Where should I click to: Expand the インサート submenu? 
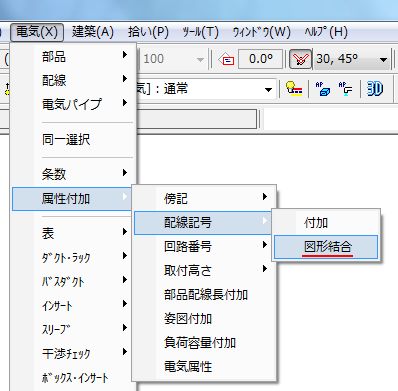(x=74, y=305)
